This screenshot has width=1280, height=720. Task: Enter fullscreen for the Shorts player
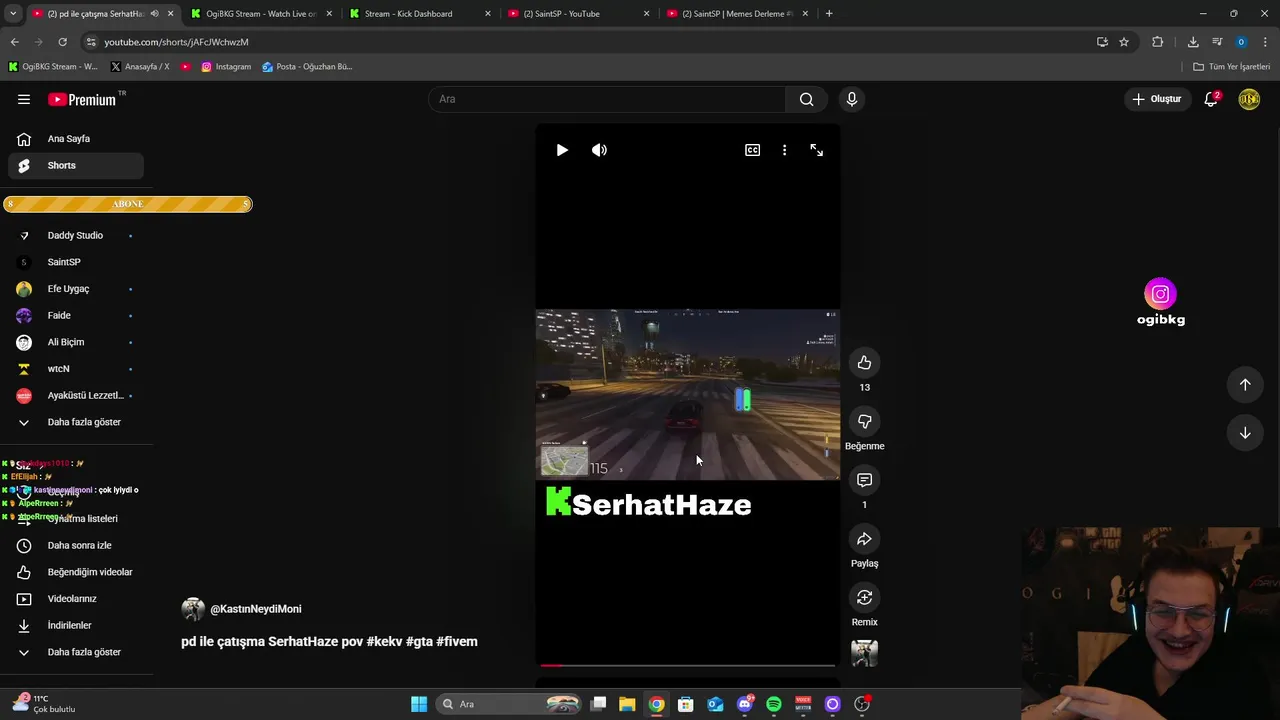[x=817, y=150]
